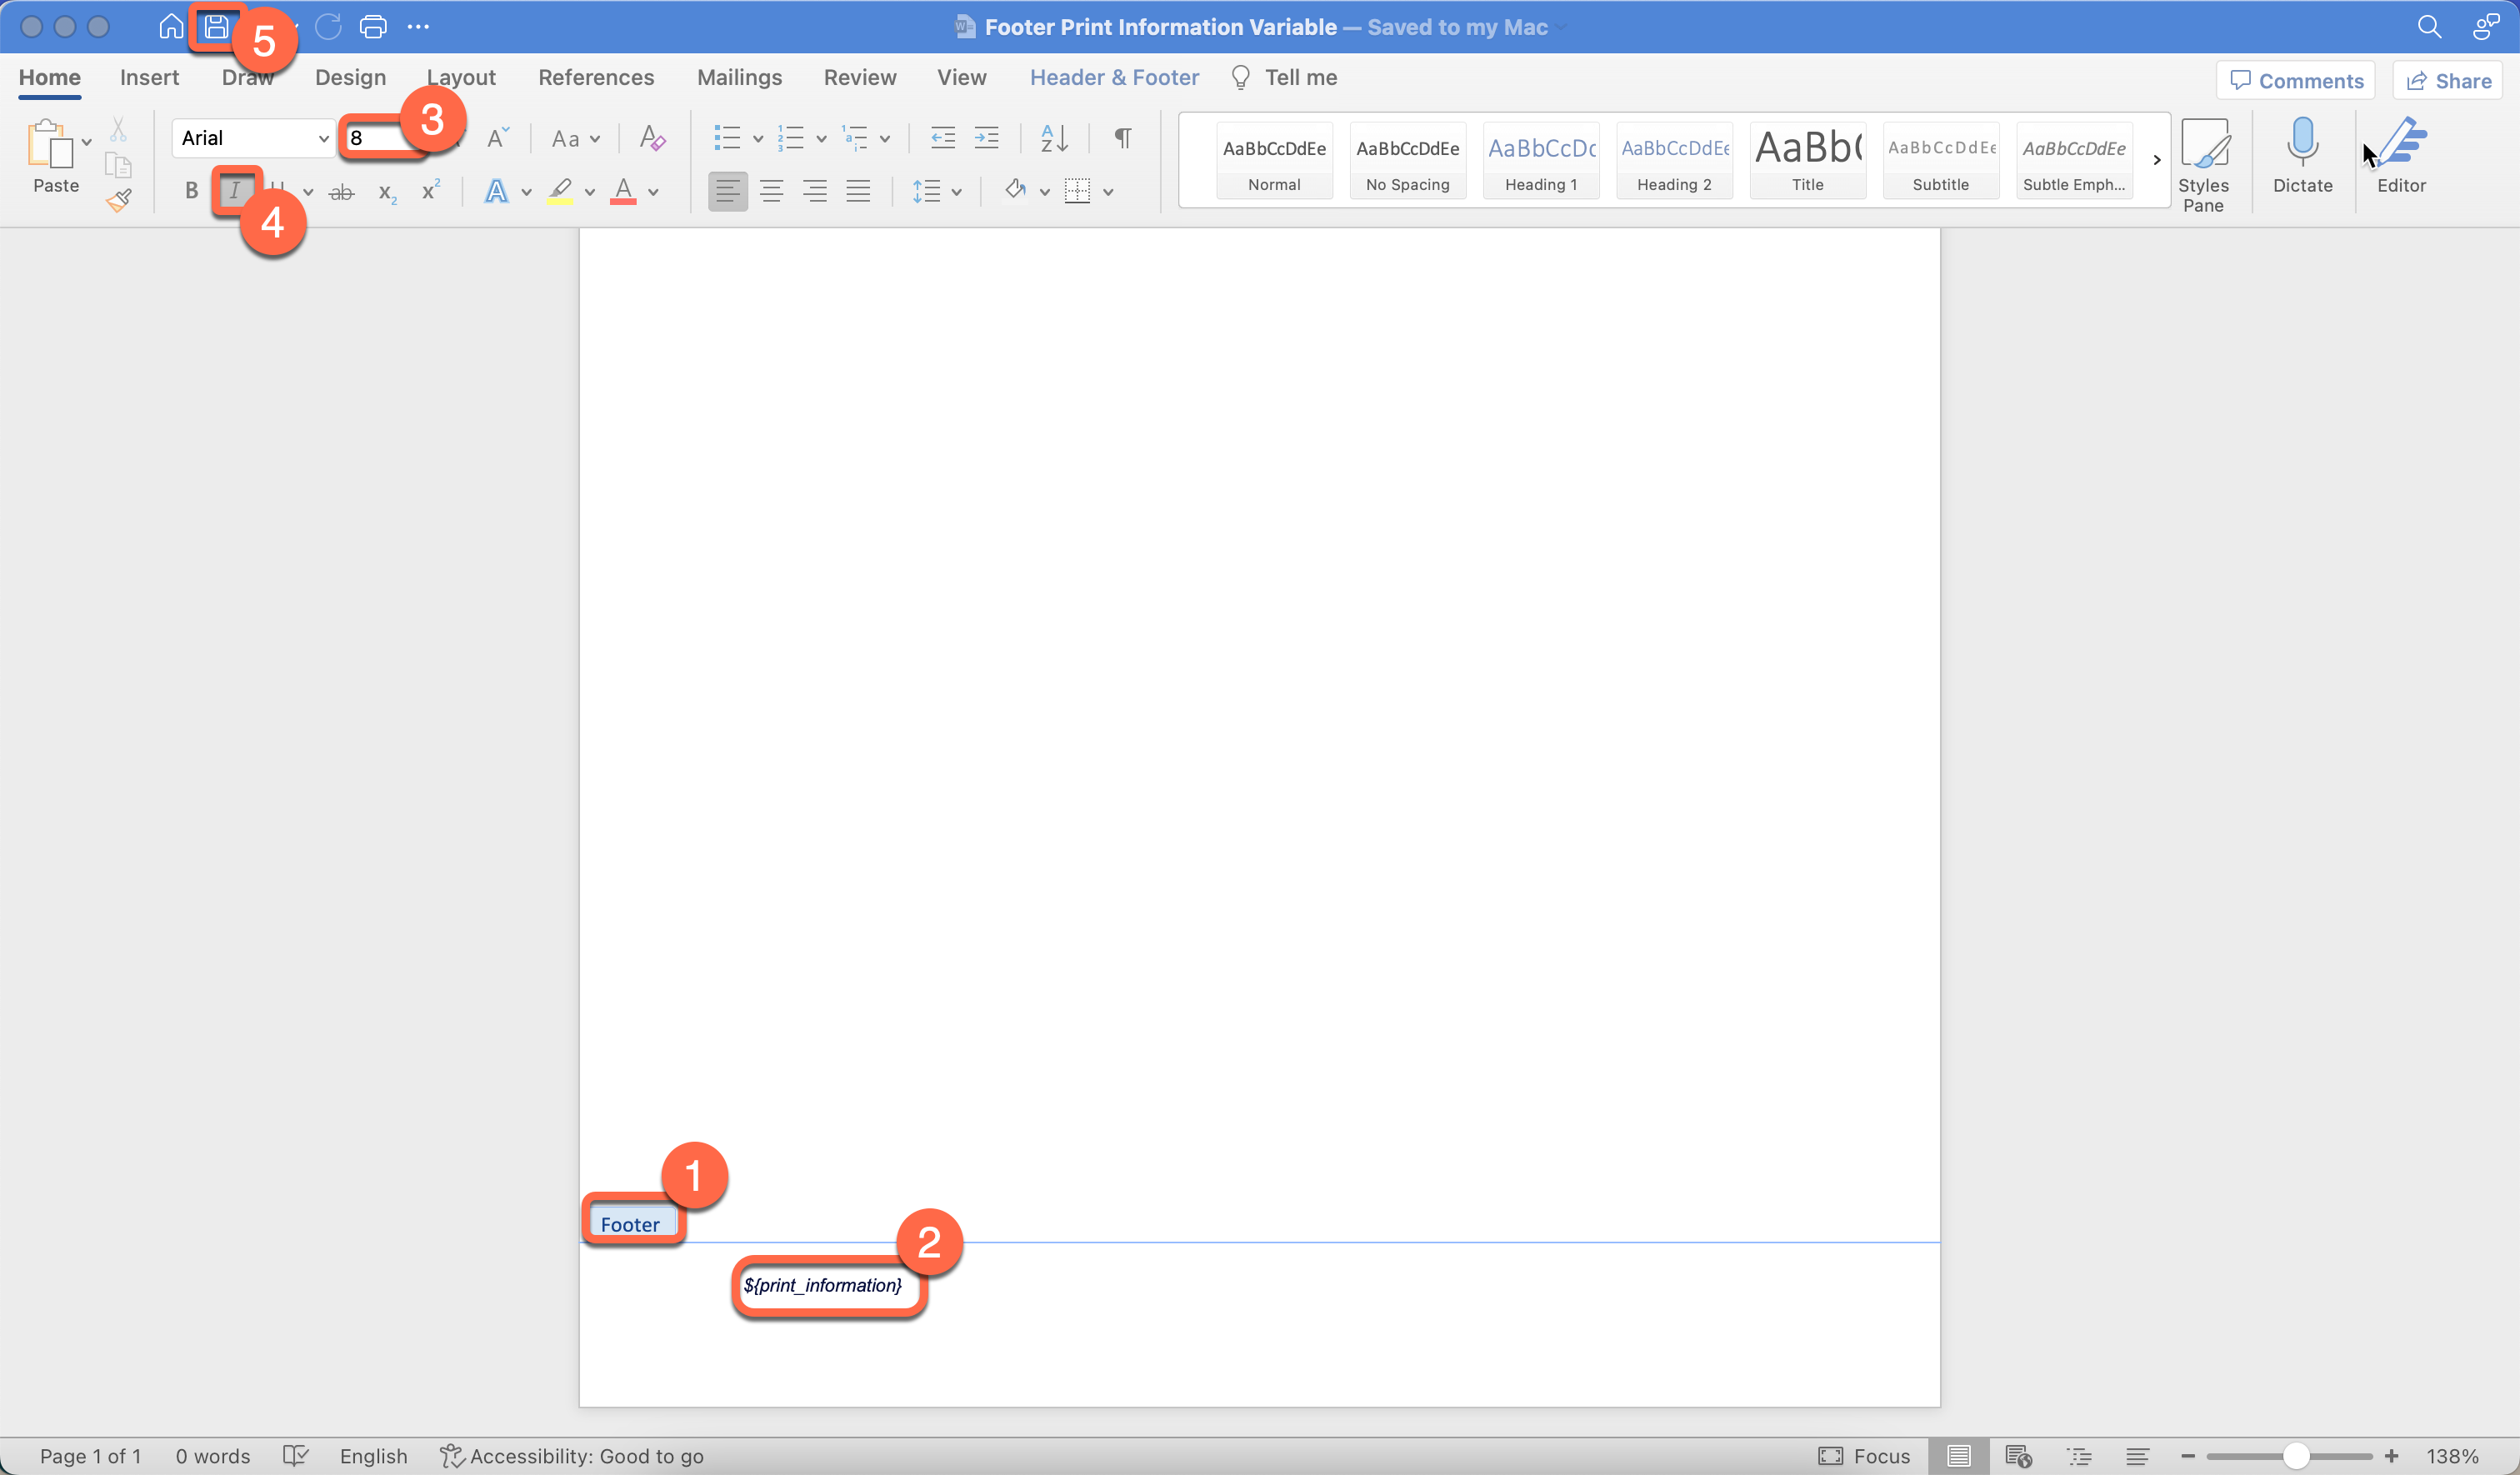Open the more options ellipsis in title bar
This screenshot has height=1475, width=2520.
(x=418, y=26)
